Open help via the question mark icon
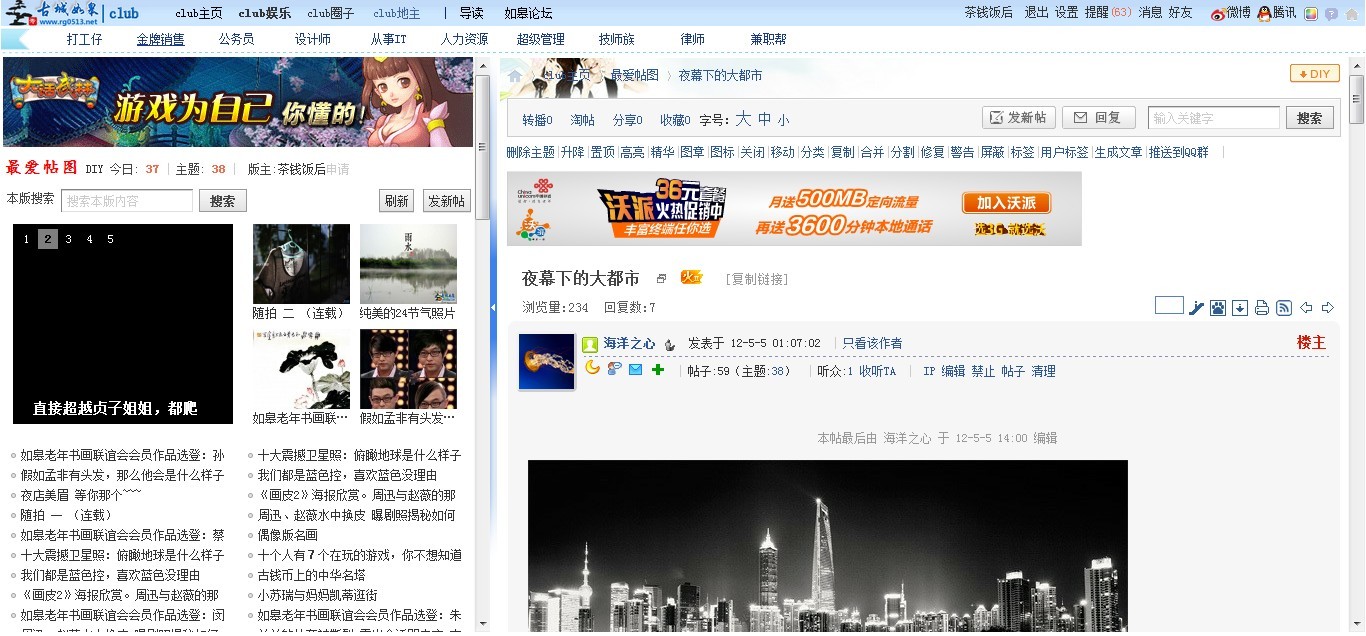Image resolution: width=1366 pixels, height=636 pixels. [x=1333, y=14]
